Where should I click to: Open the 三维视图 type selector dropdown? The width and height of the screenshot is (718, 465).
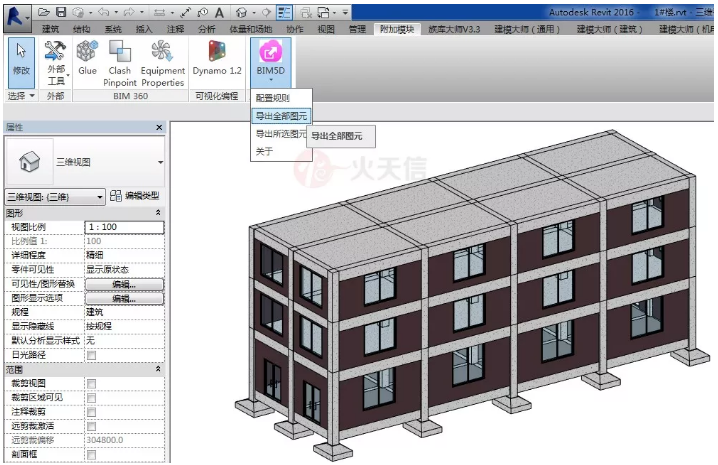[159, 162]
